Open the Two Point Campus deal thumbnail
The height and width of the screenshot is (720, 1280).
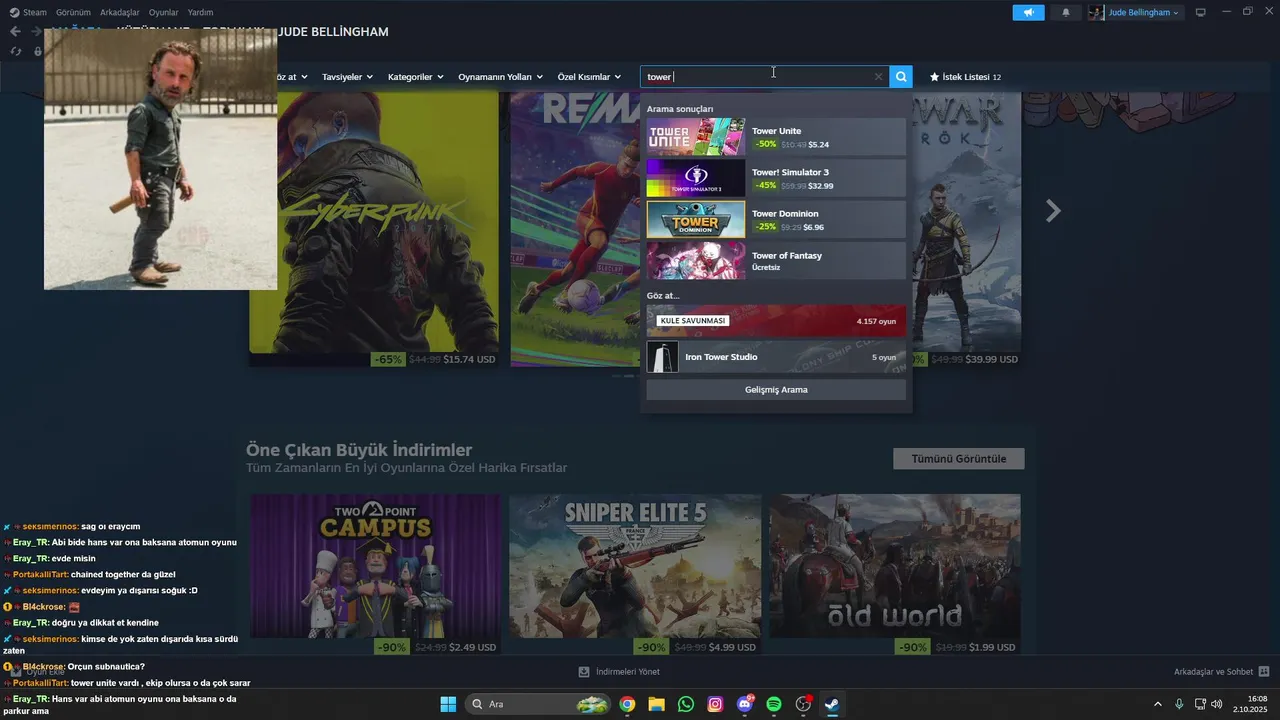375,566
